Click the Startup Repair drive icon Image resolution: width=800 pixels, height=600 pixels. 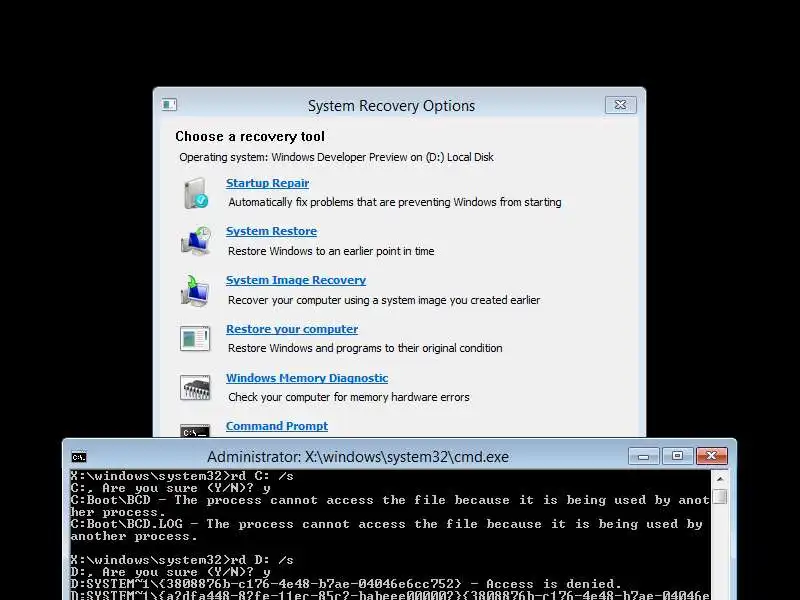click(x=195, y=193)
